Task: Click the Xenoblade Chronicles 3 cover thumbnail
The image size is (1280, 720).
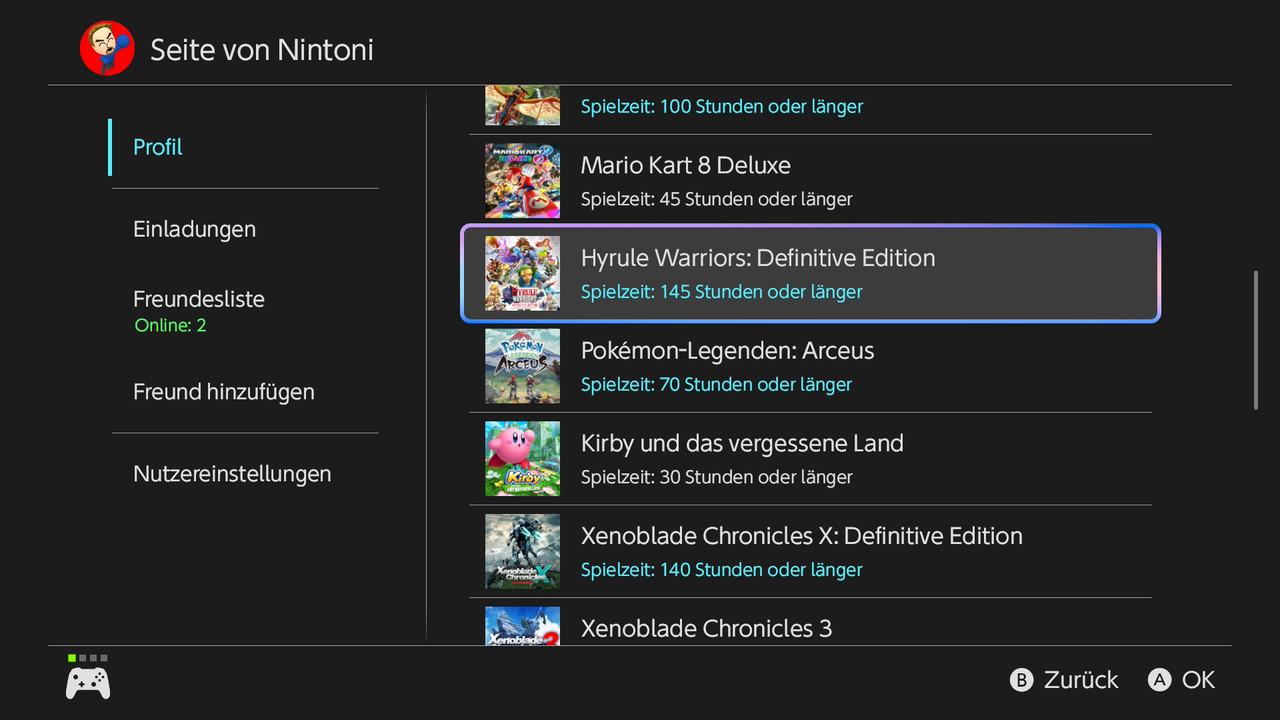Action: pyautogui.click(x=522, y=626)
